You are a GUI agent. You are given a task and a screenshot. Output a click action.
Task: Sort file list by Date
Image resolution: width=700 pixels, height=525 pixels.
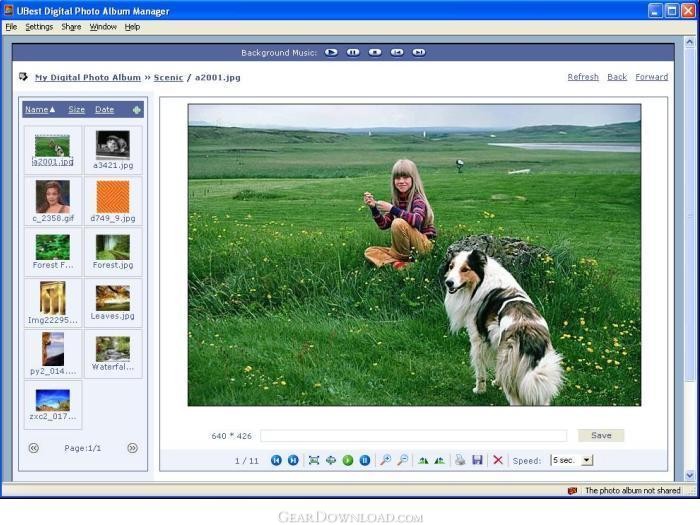coord(104,109)
